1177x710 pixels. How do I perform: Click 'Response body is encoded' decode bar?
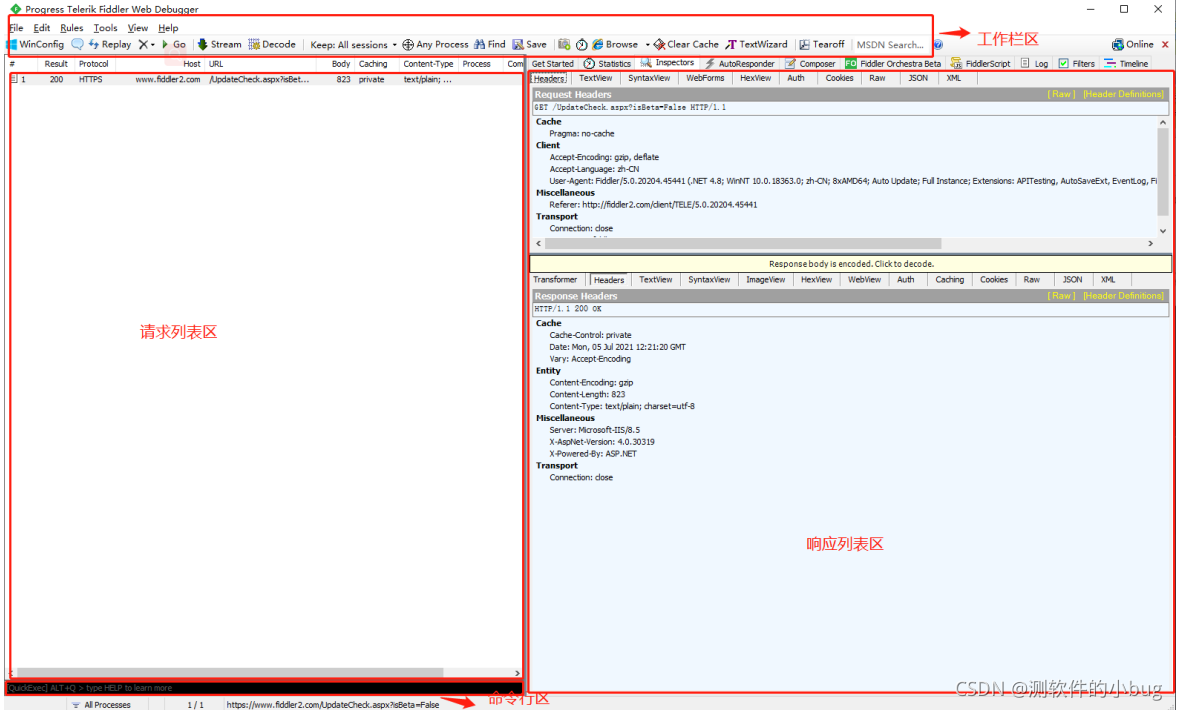(850, 263)
